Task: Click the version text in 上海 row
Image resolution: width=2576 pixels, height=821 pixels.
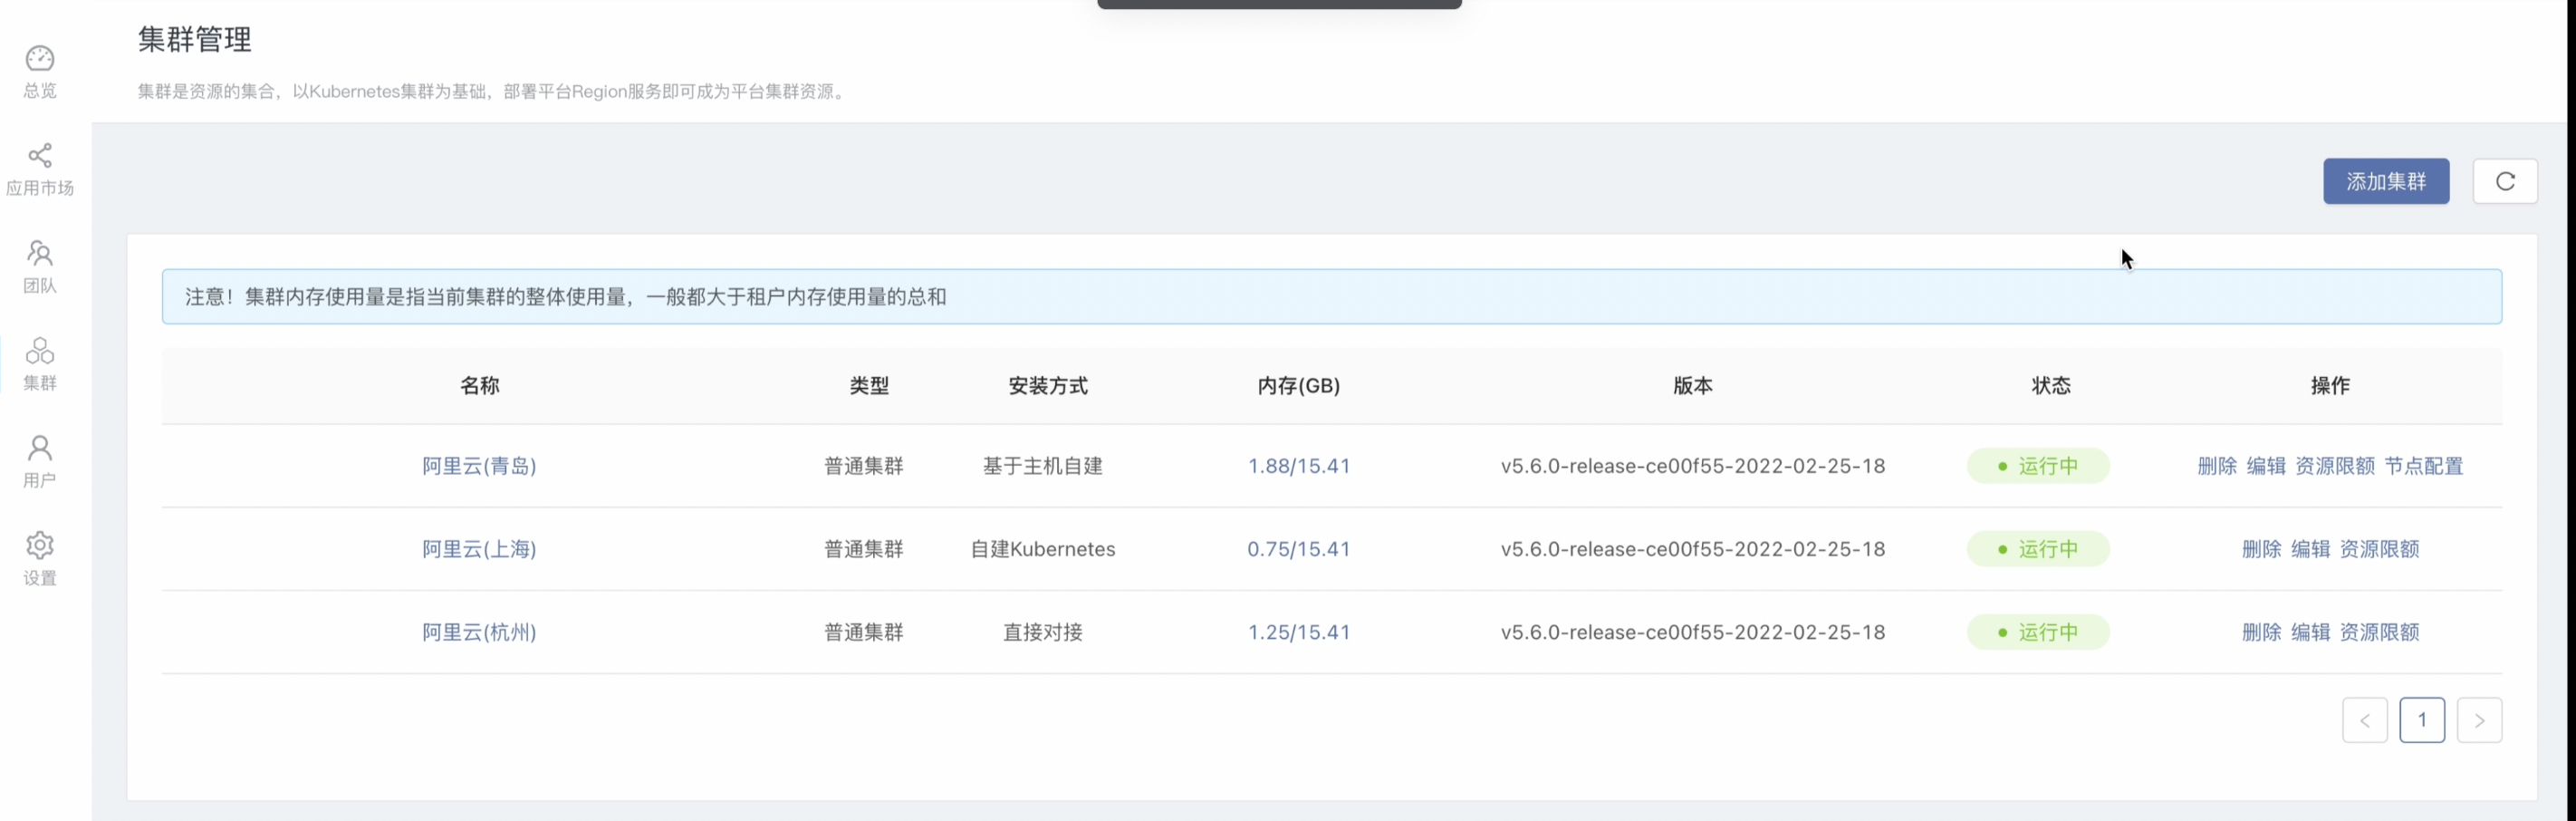Action: click(x=1692, y=549)
